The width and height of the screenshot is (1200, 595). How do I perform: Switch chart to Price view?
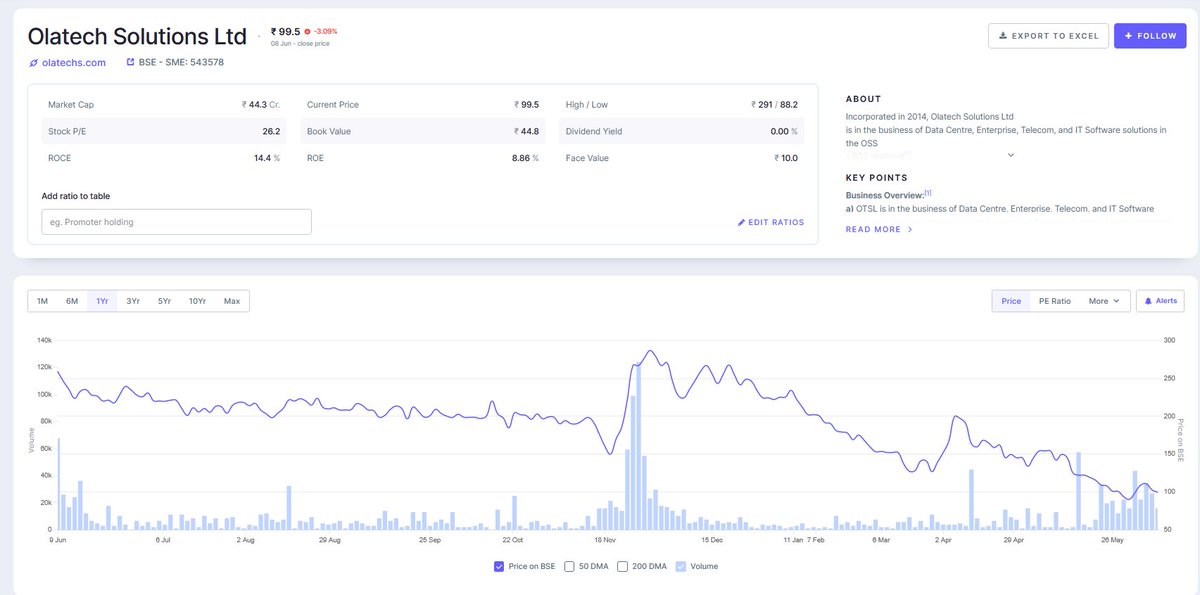tap(1011, 301)
